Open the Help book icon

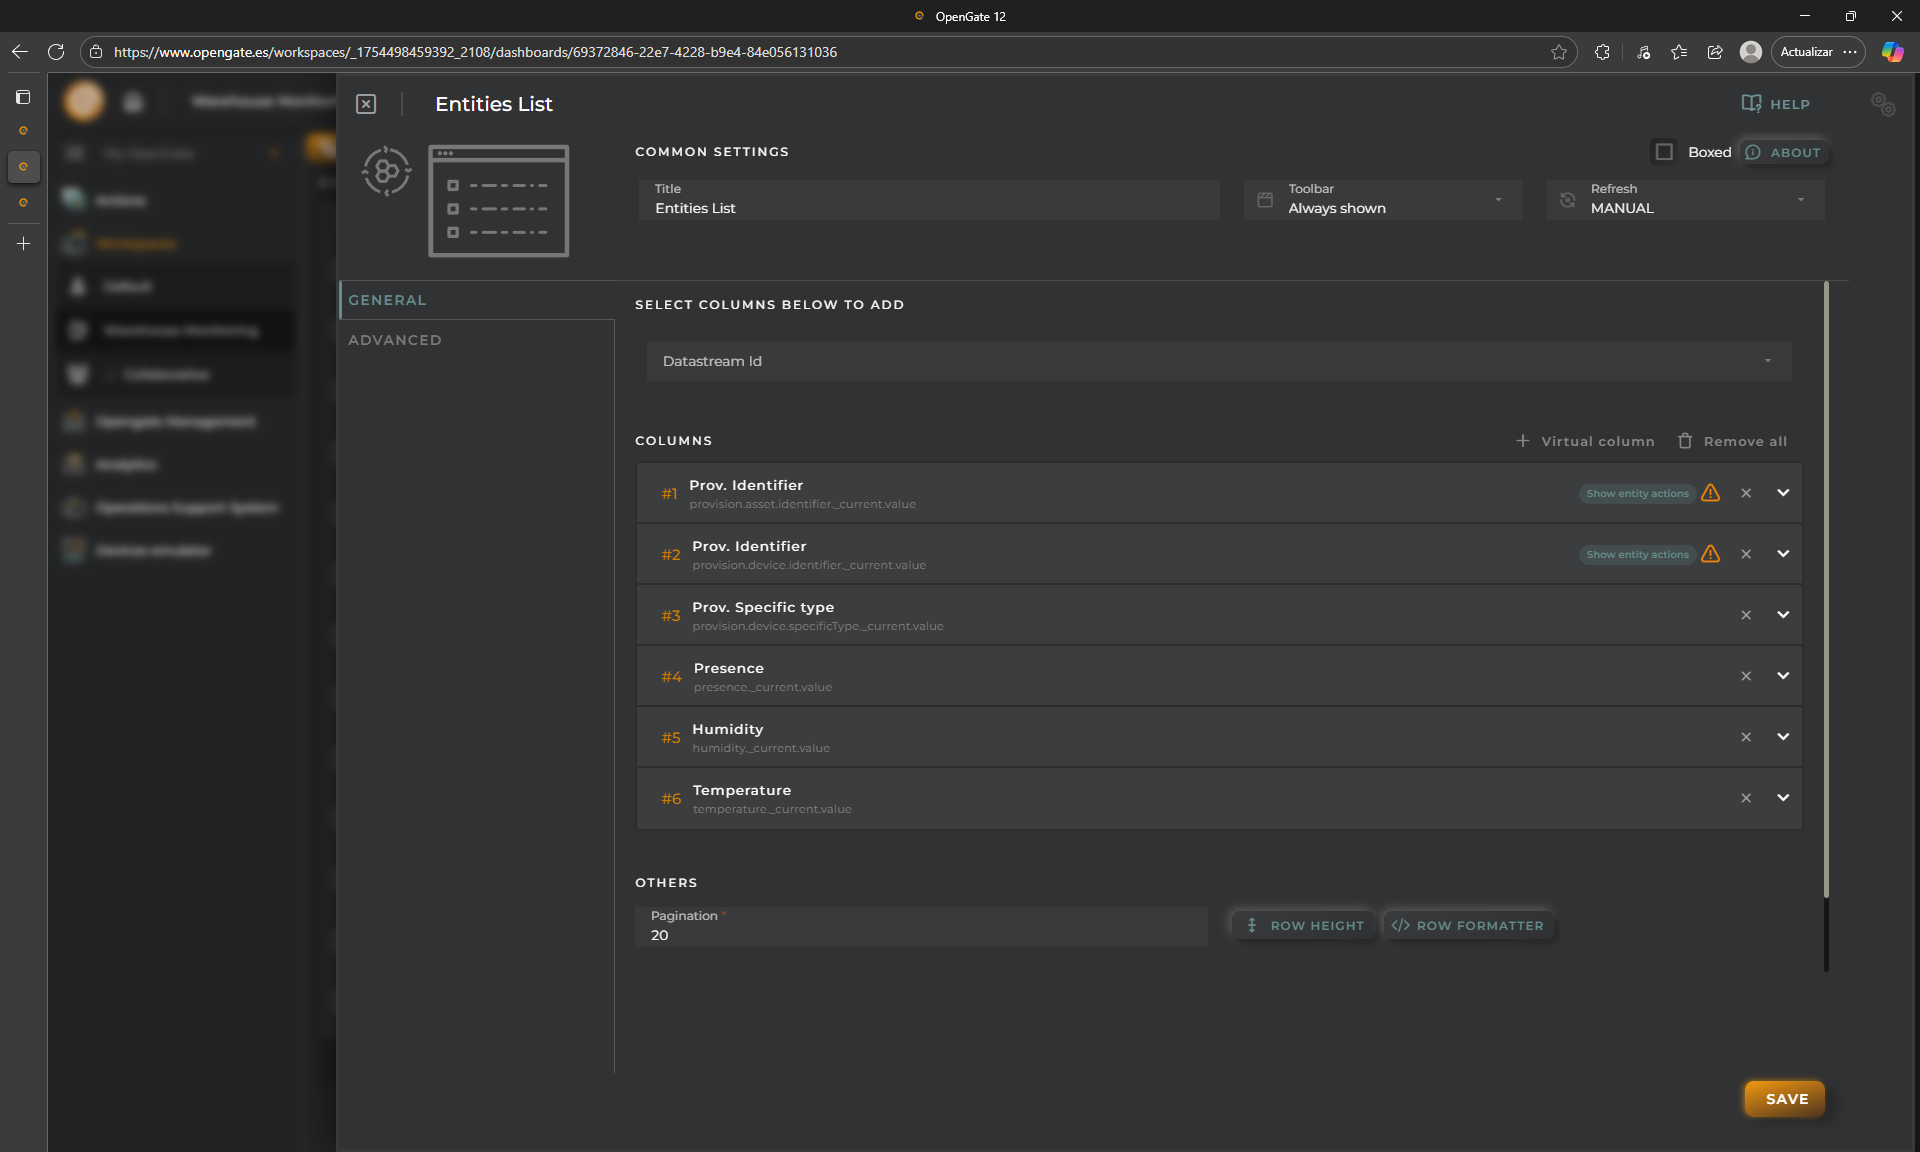point(1751,104)
